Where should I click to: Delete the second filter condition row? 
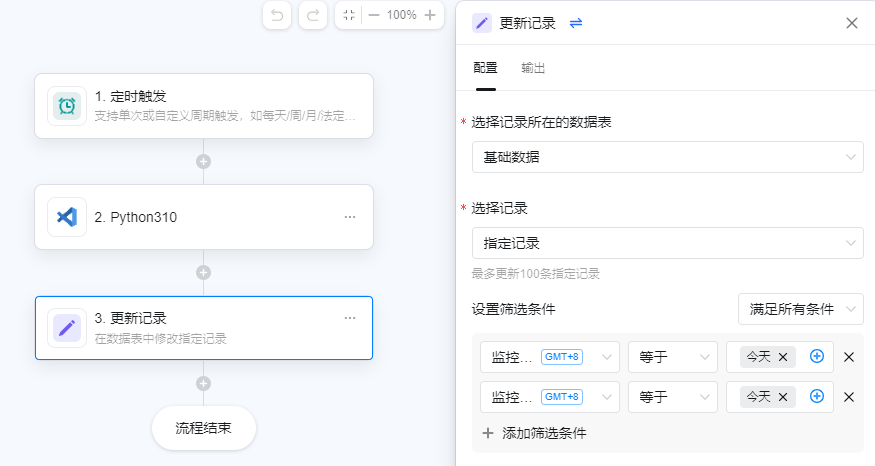(x=849, y=397)
